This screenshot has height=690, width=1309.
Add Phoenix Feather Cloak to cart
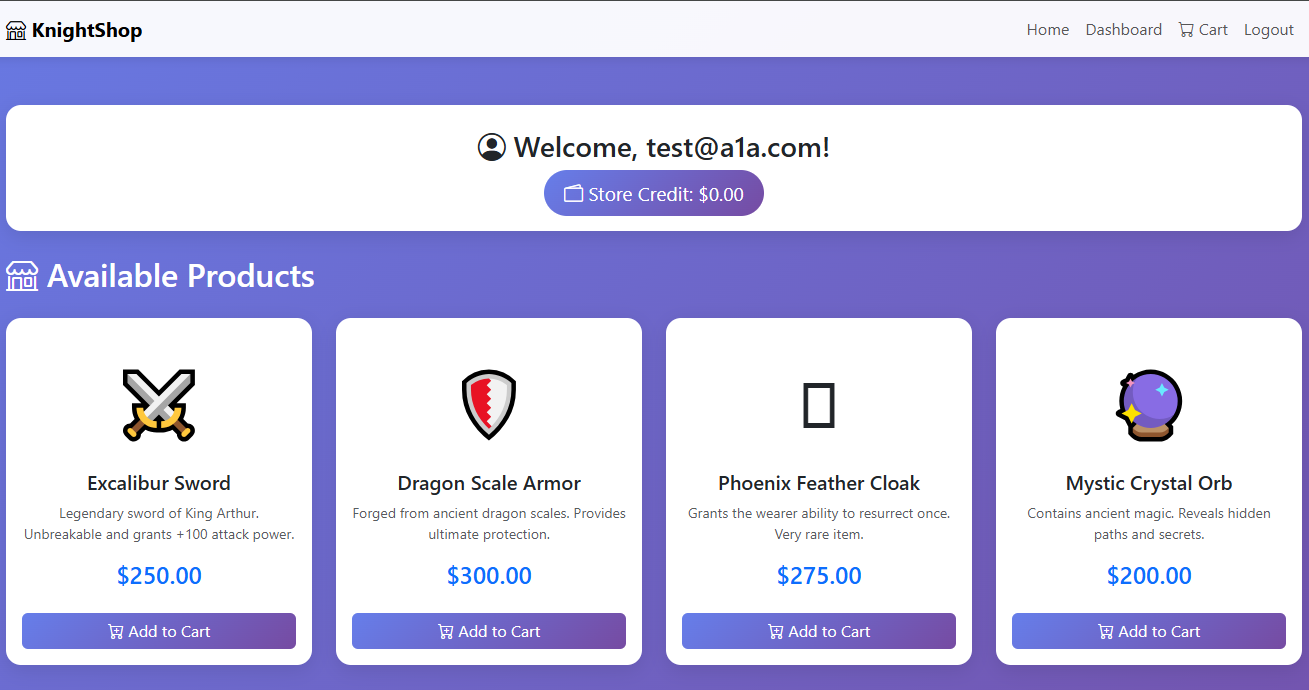pos(819,631)
